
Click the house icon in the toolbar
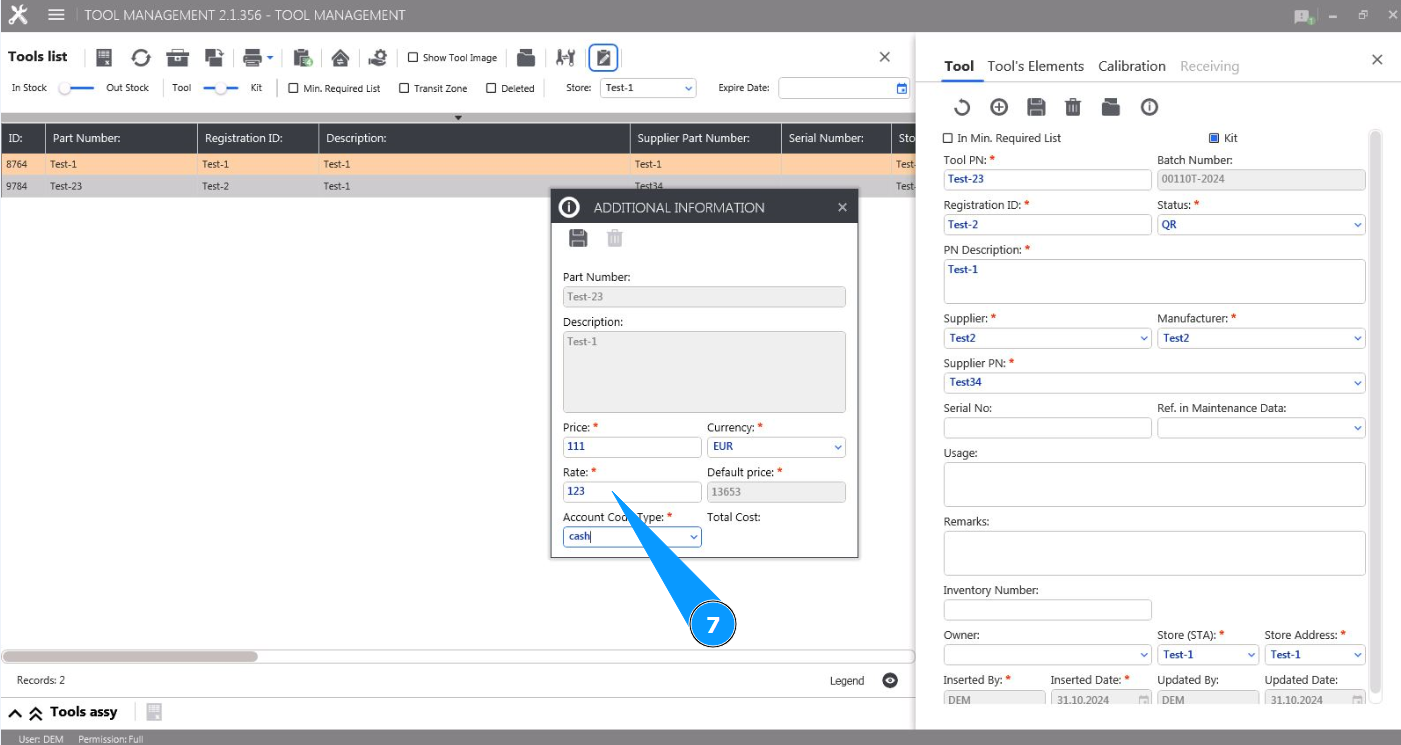click(x=340, y=57)
